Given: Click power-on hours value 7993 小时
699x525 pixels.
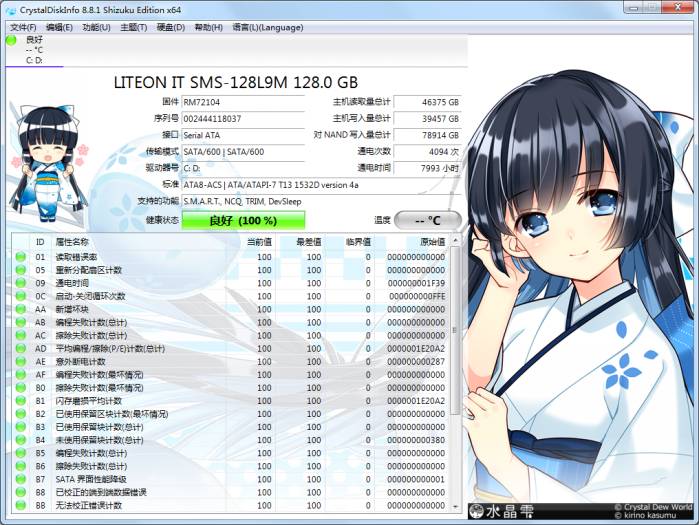Looking at the screenshot, I should (x=427, y=168).
